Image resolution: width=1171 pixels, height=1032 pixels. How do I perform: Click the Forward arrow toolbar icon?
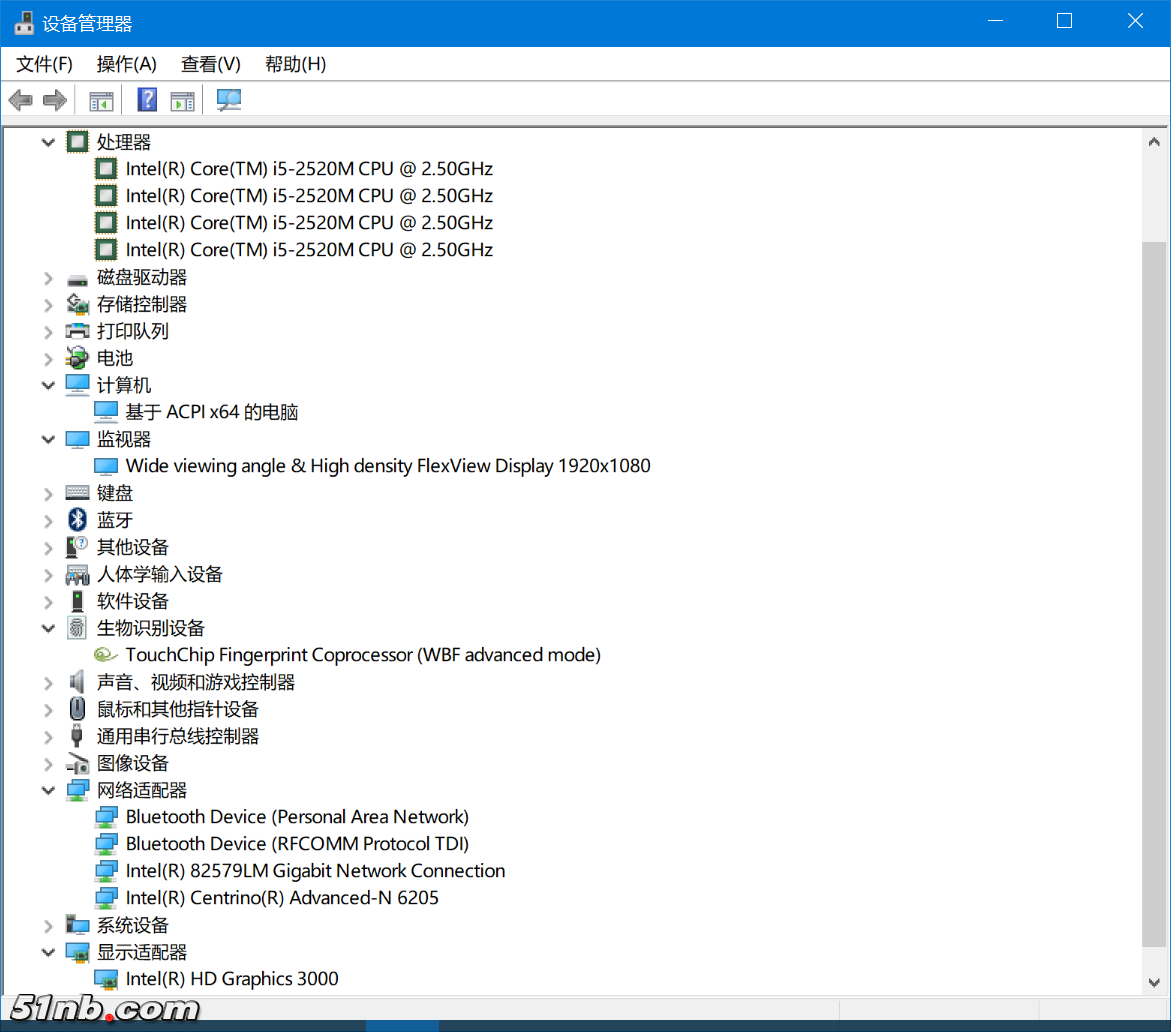click(x=55, y=100)
